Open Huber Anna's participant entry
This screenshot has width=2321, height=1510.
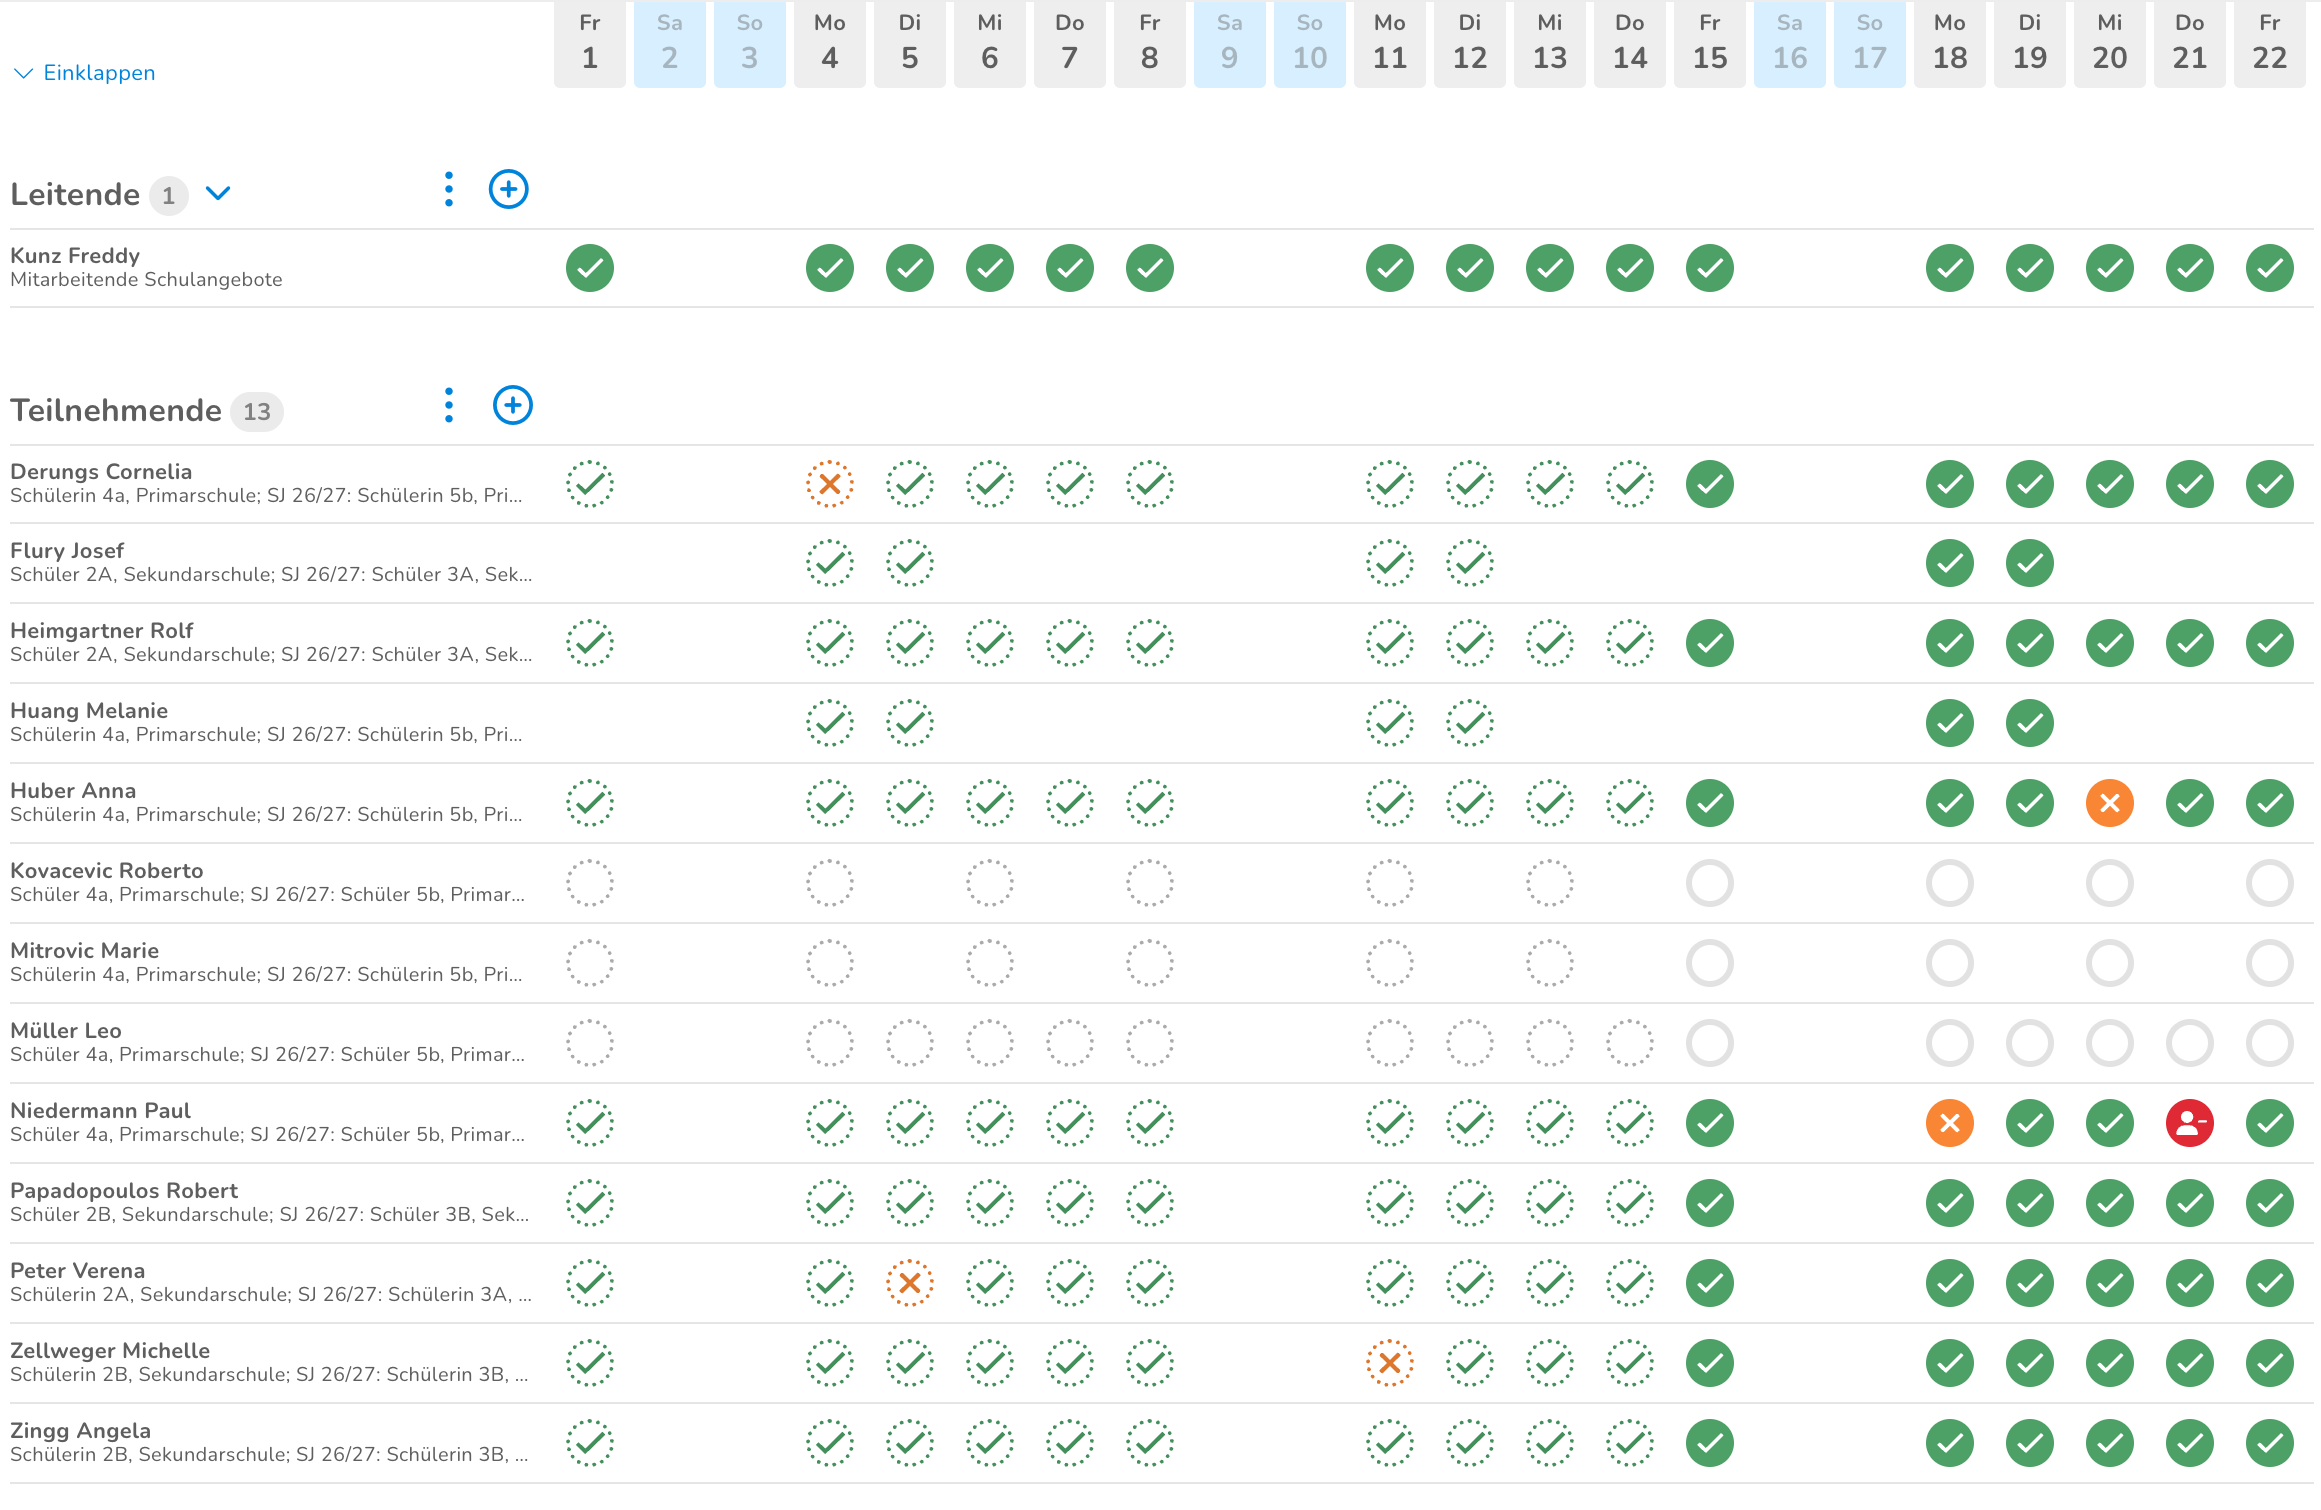73,791
